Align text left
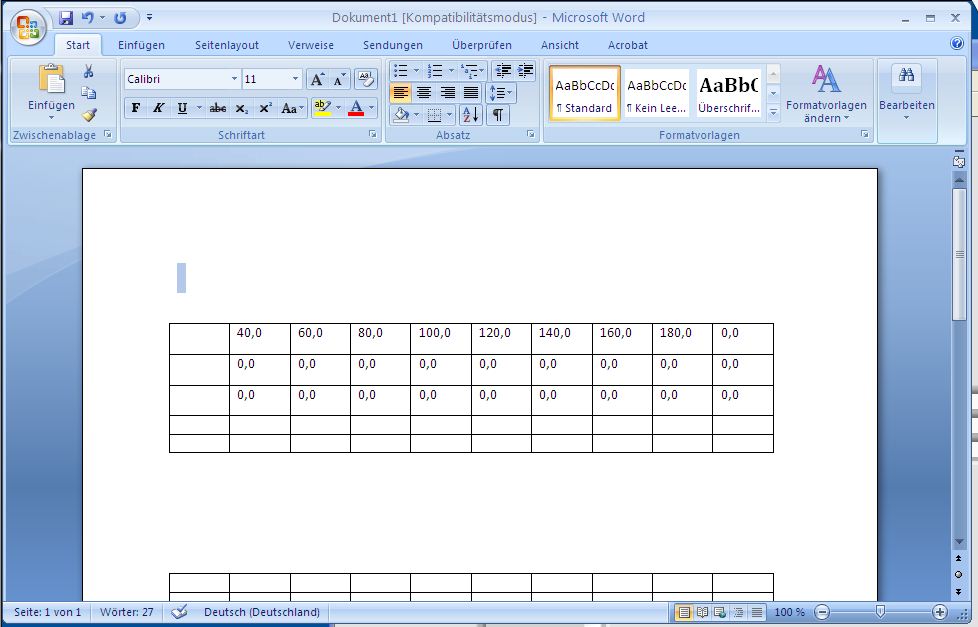Image resolution: width=978 pixels, height=627 pixels. click(x=400, y=93)
